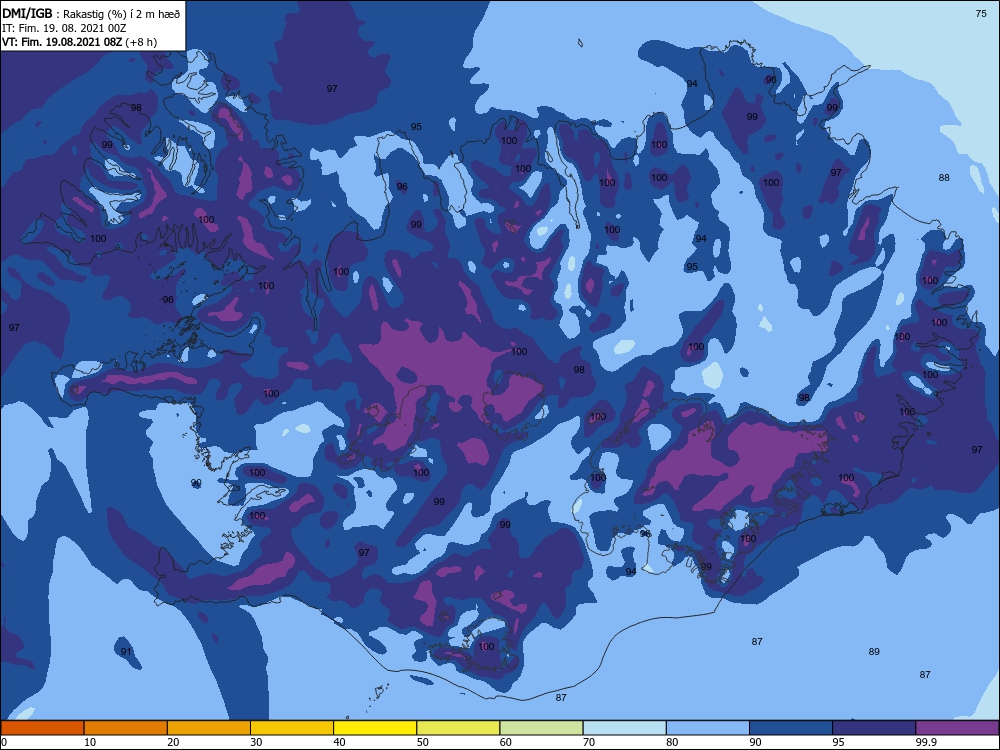The height and width of the screenshot is (750, 1000).
Task: Click the 20 legend scale label
Action: tap(173, 742)
